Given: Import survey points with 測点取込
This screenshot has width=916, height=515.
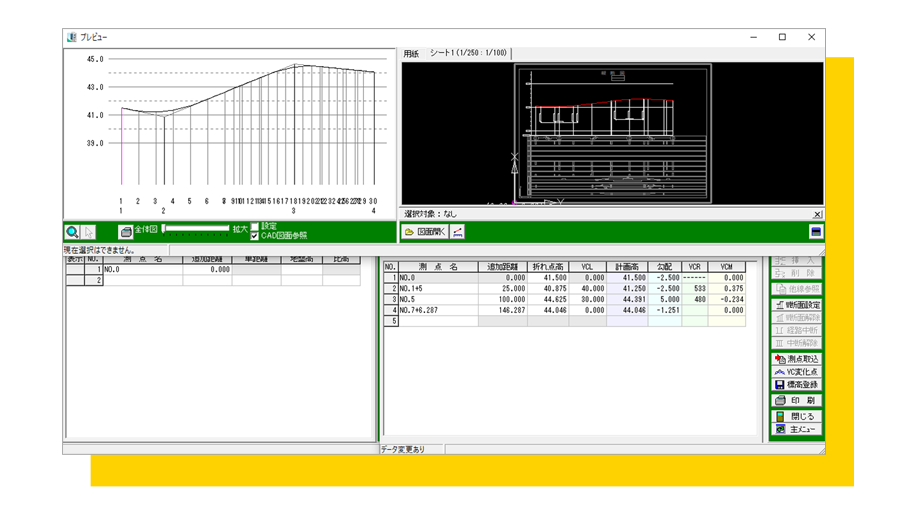Looking at the screenshot, I should coord(797,359).
